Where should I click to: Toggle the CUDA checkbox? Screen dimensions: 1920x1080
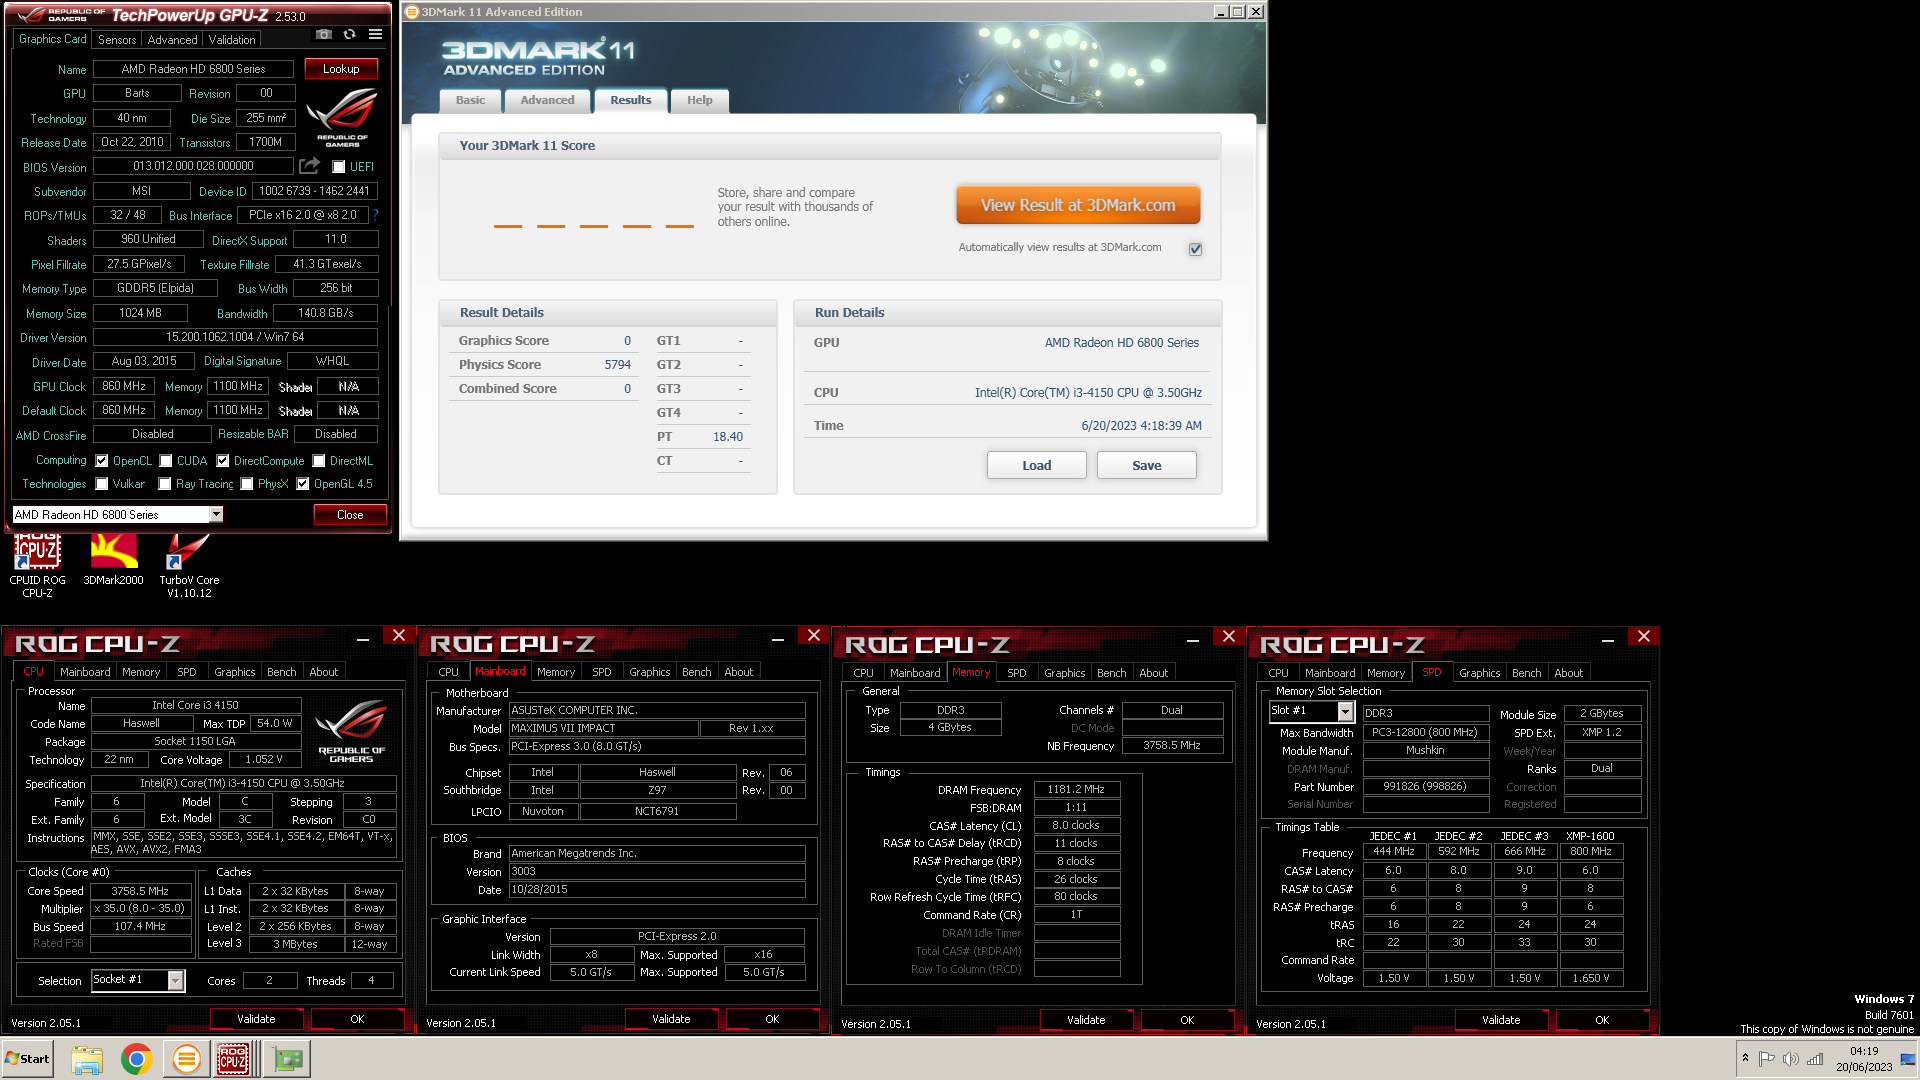[x=166, y=461]
